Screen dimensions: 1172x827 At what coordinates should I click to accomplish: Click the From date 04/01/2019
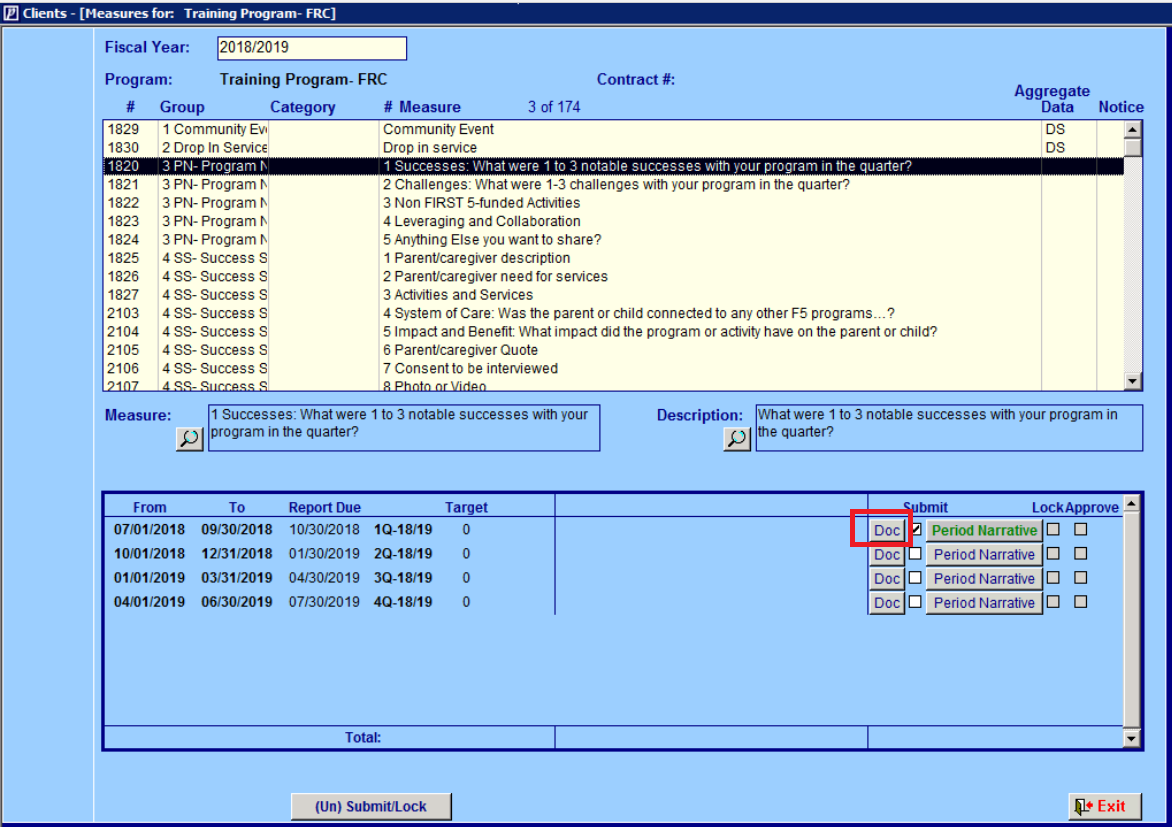click(x=149, y=602)
